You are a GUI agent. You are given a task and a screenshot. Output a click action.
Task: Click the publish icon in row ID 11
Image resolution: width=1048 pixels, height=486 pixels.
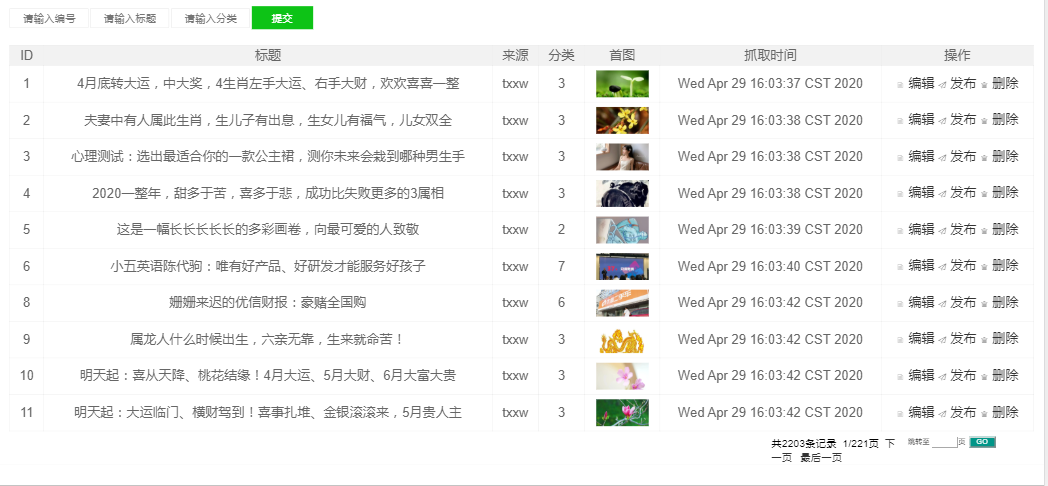coord(942,413)
